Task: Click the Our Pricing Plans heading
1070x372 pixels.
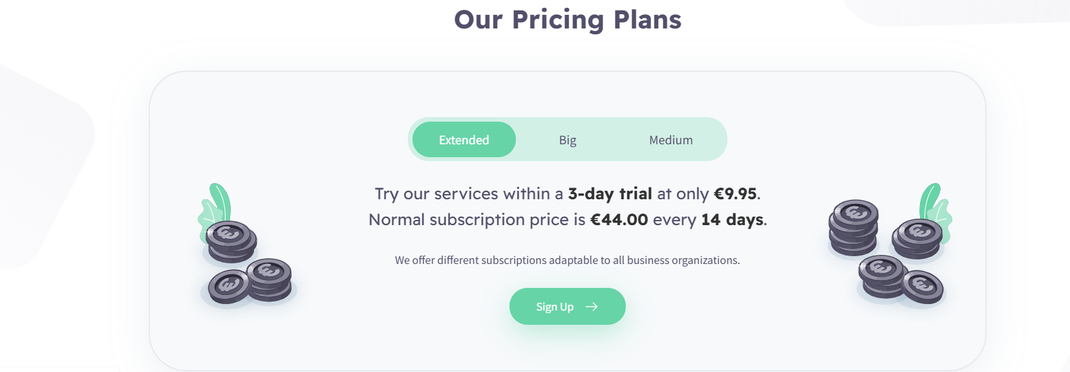Action: 568,19
